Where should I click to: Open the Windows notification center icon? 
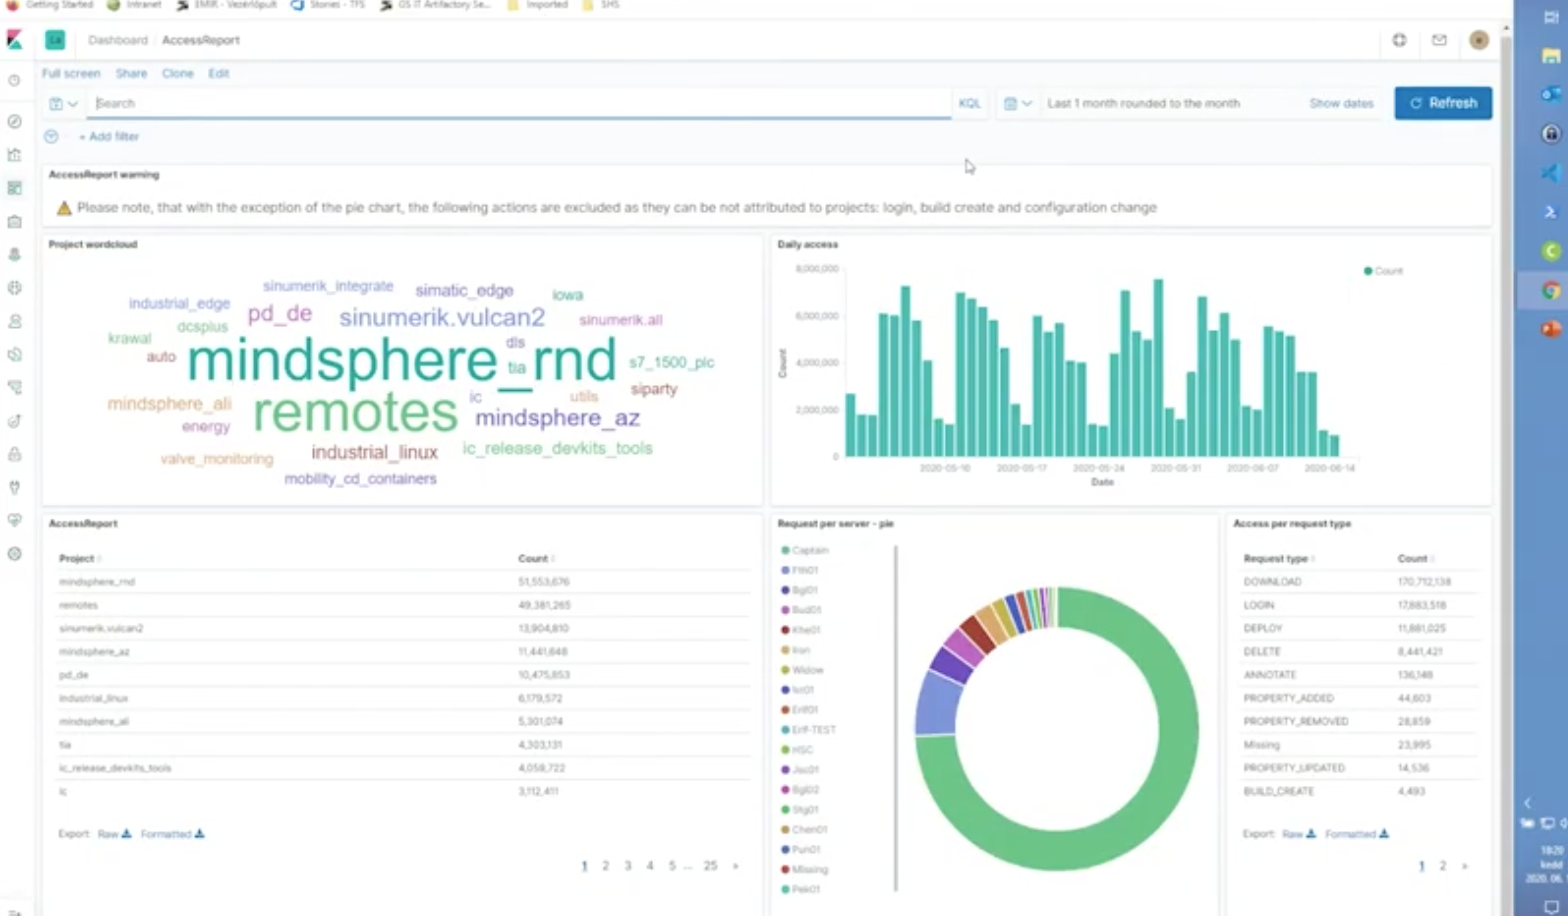click(1551, 907)
